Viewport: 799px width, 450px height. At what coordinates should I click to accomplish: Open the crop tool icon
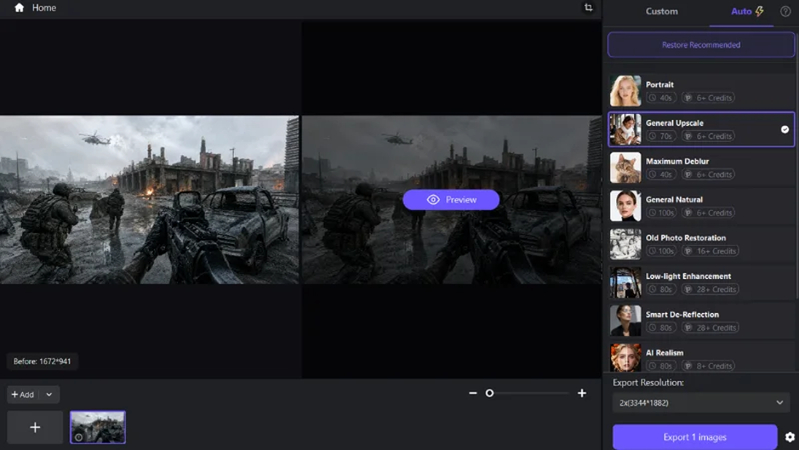[x=589, y=8]
